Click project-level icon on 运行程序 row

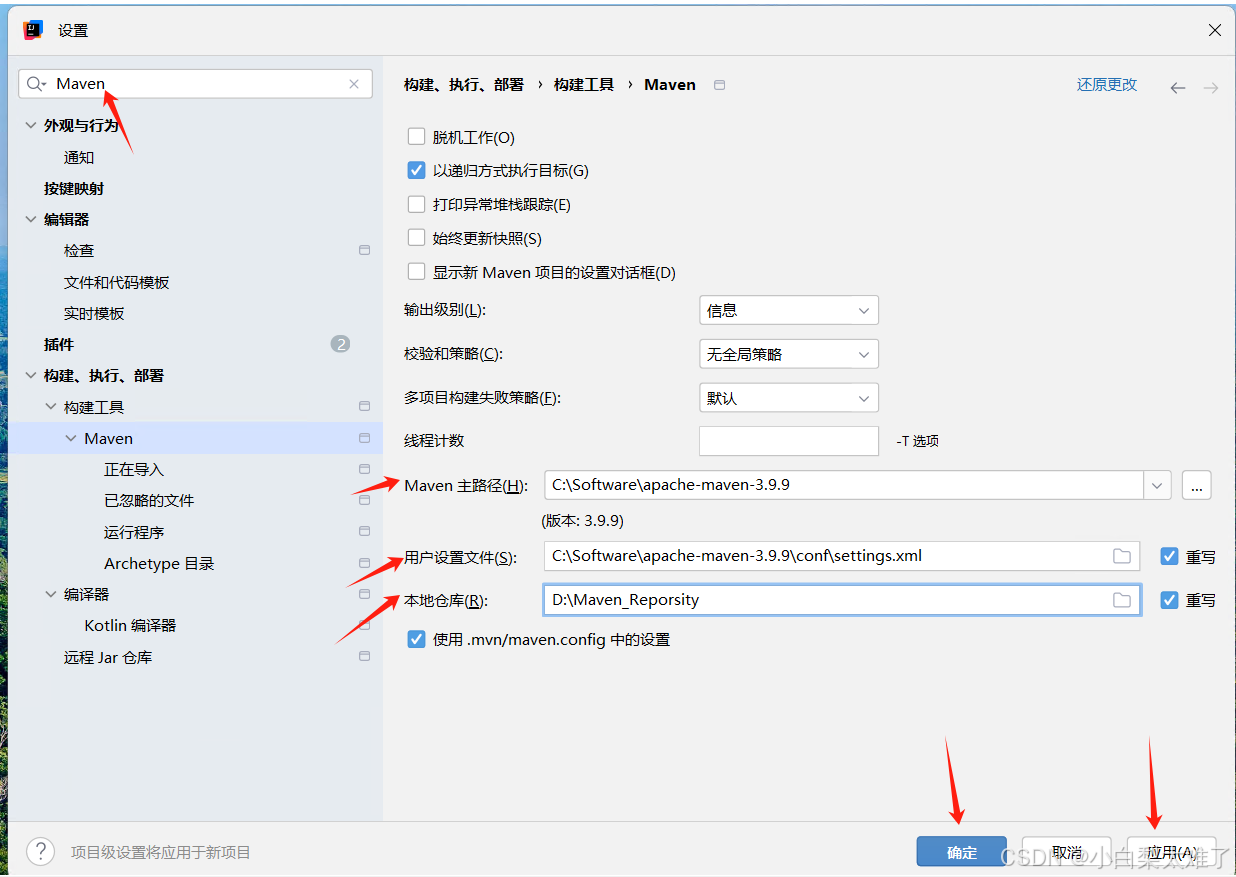coord(364,532)
